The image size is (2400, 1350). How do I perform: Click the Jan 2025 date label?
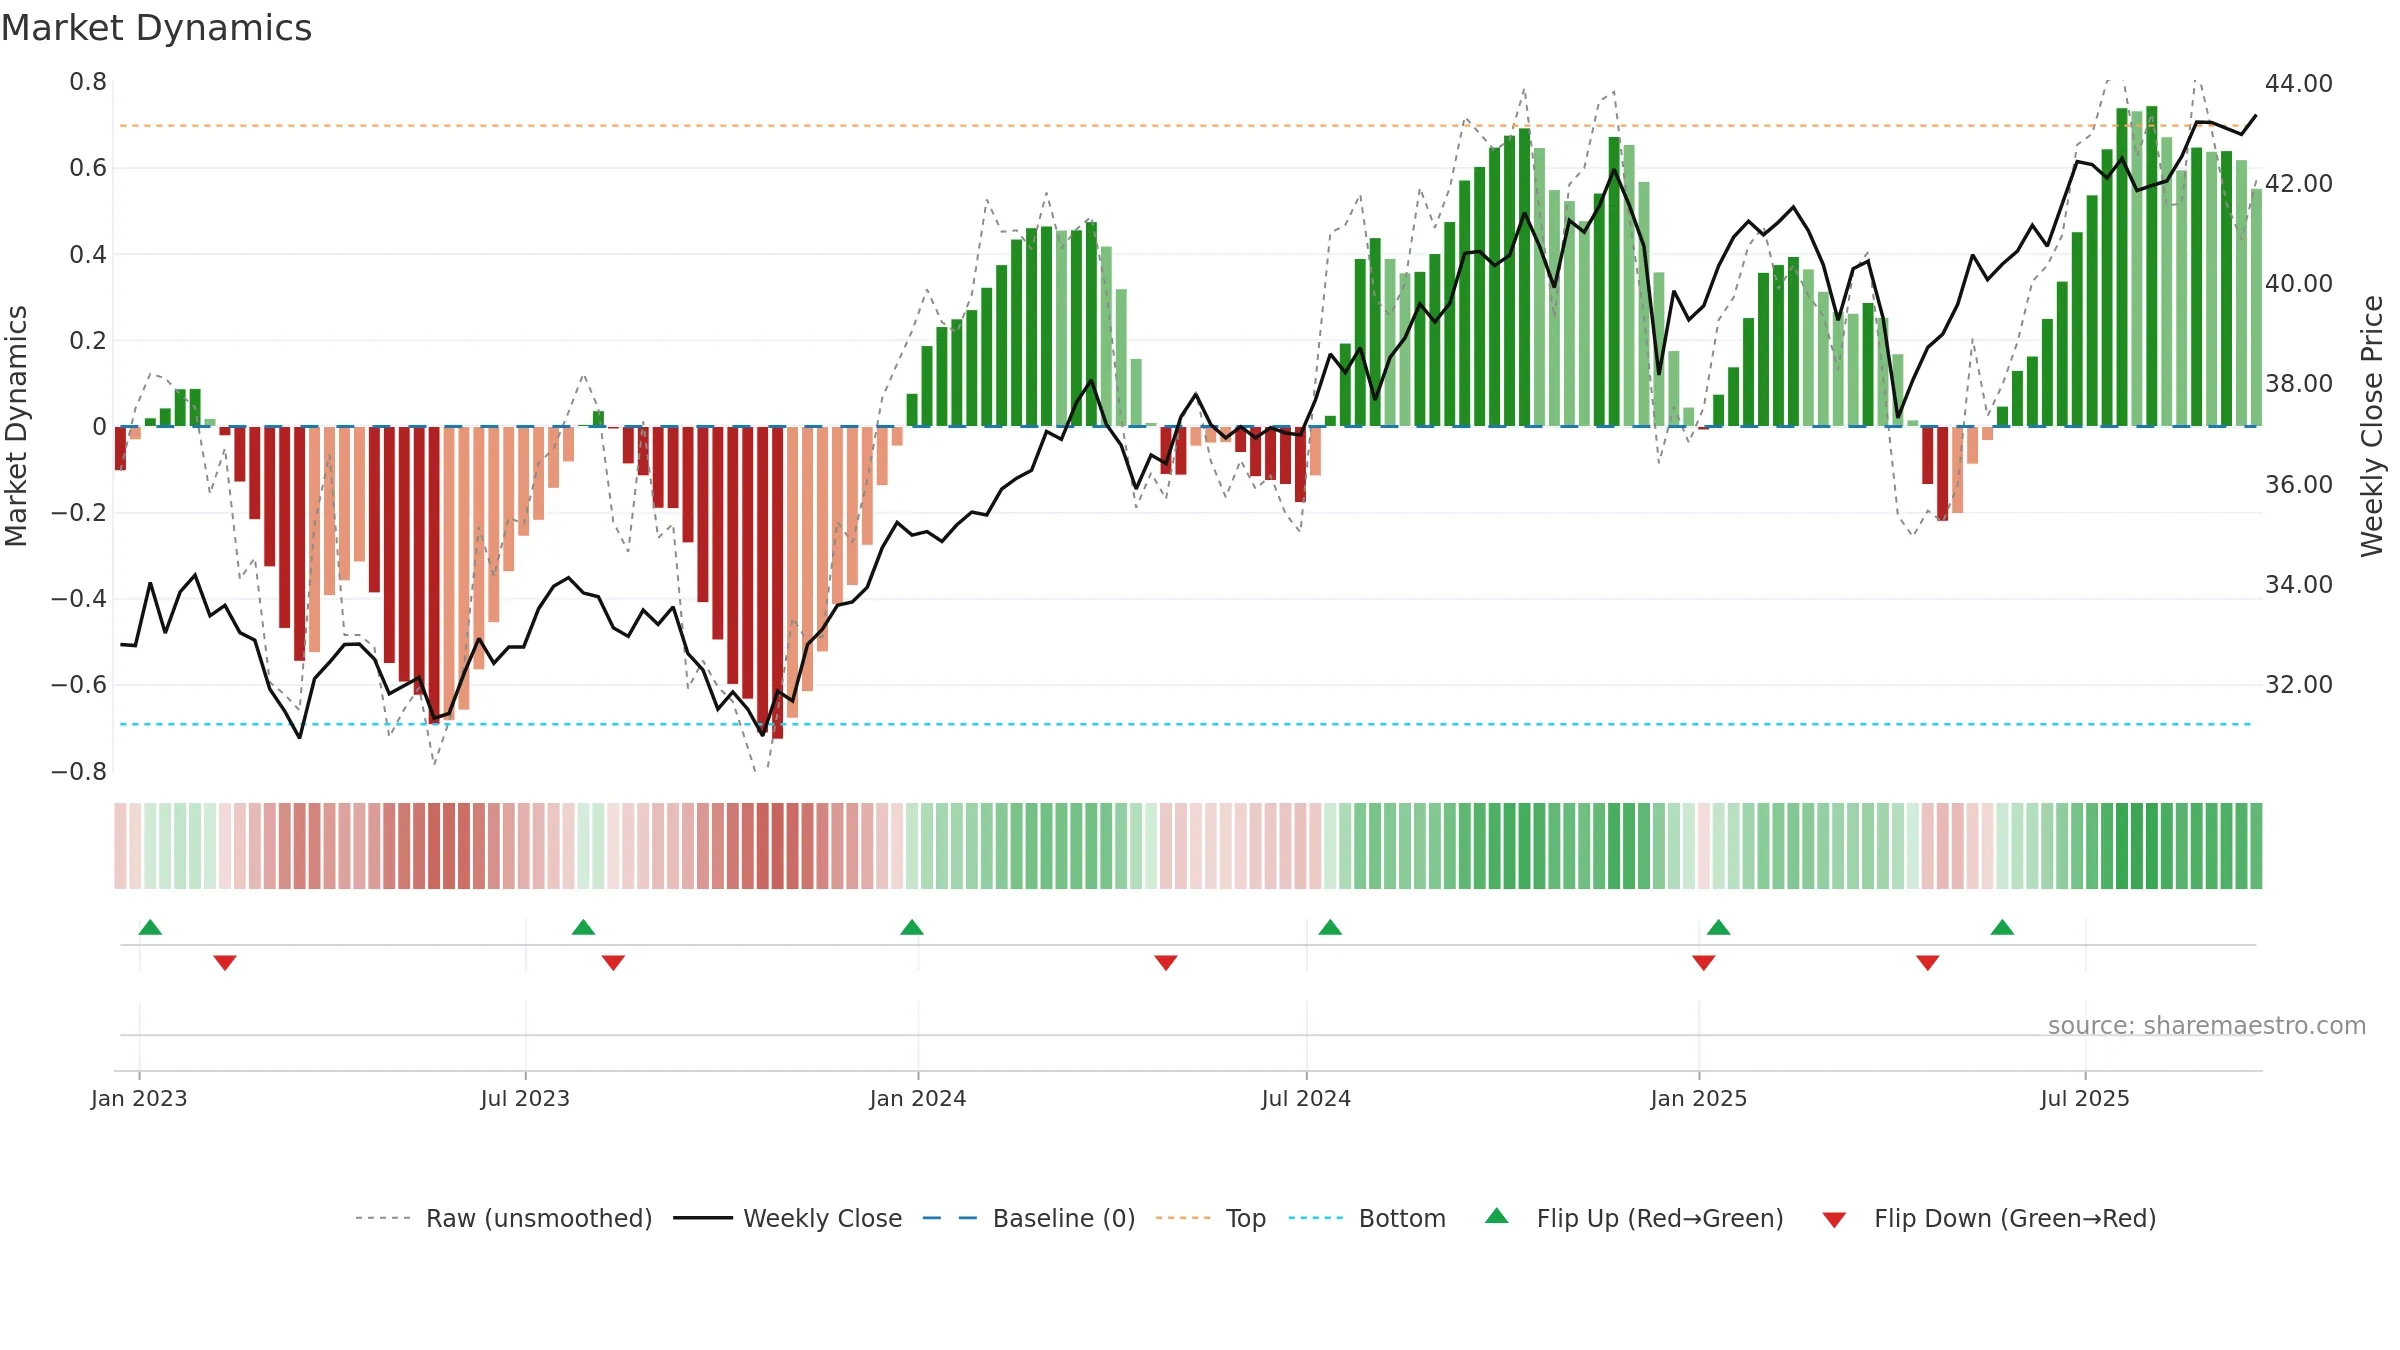1699,1099
